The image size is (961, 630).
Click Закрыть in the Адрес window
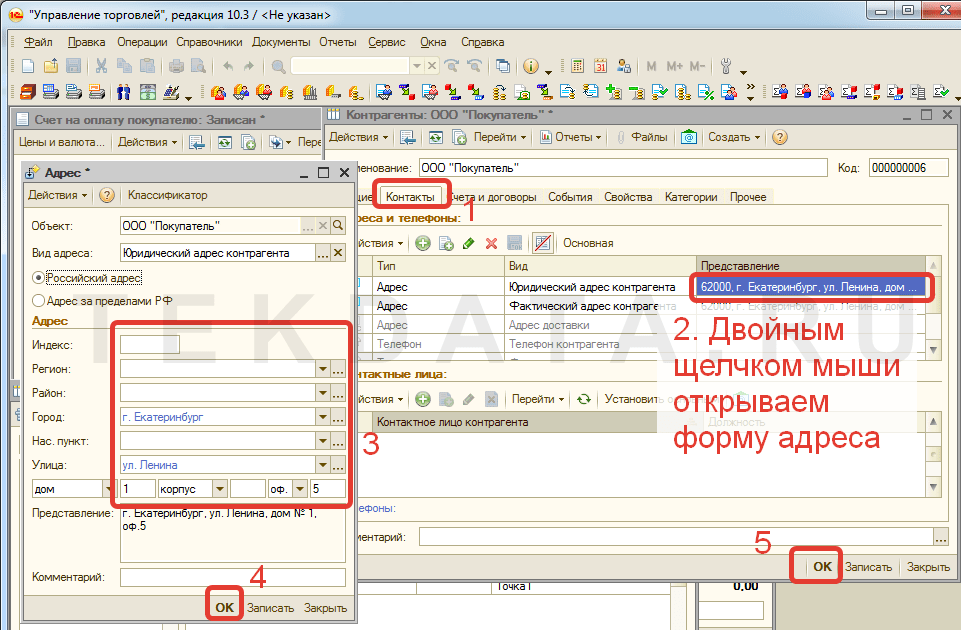click(x=325, y=608)
